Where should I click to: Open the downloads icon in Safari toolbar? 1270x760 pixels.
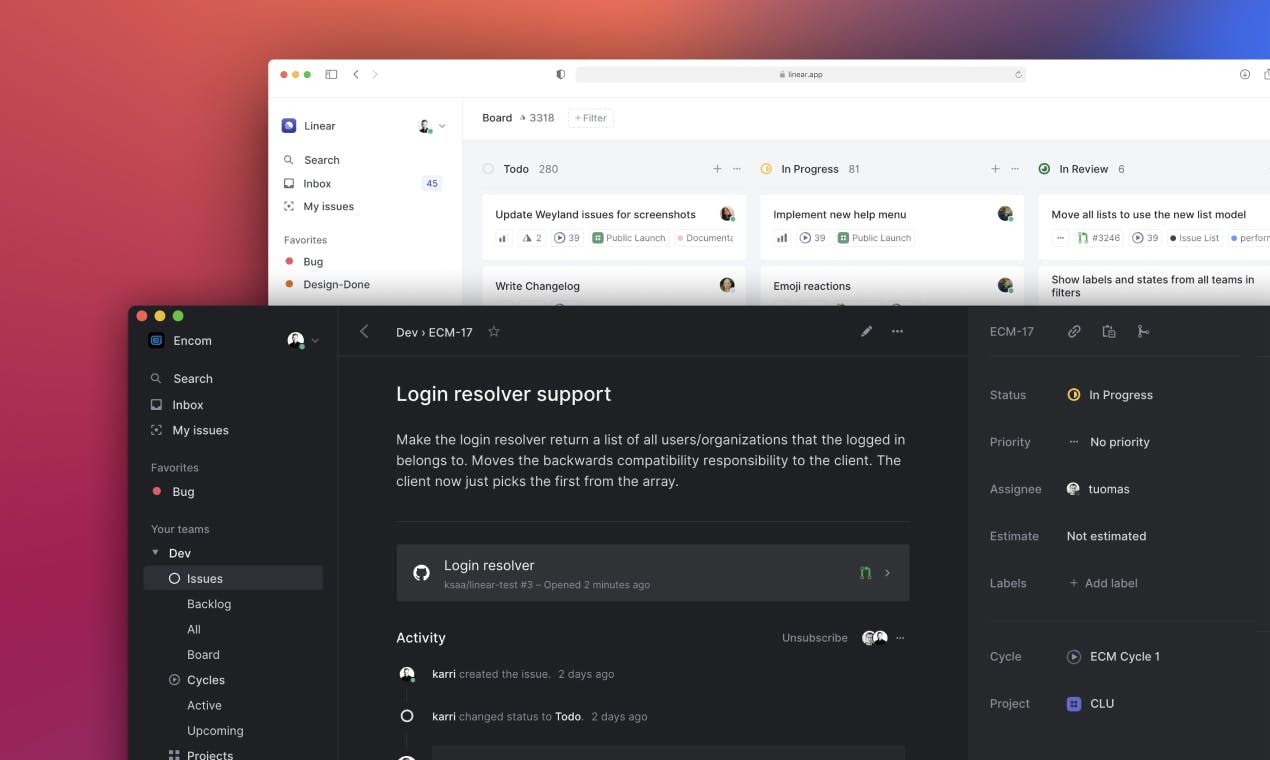pos(1245,74)
